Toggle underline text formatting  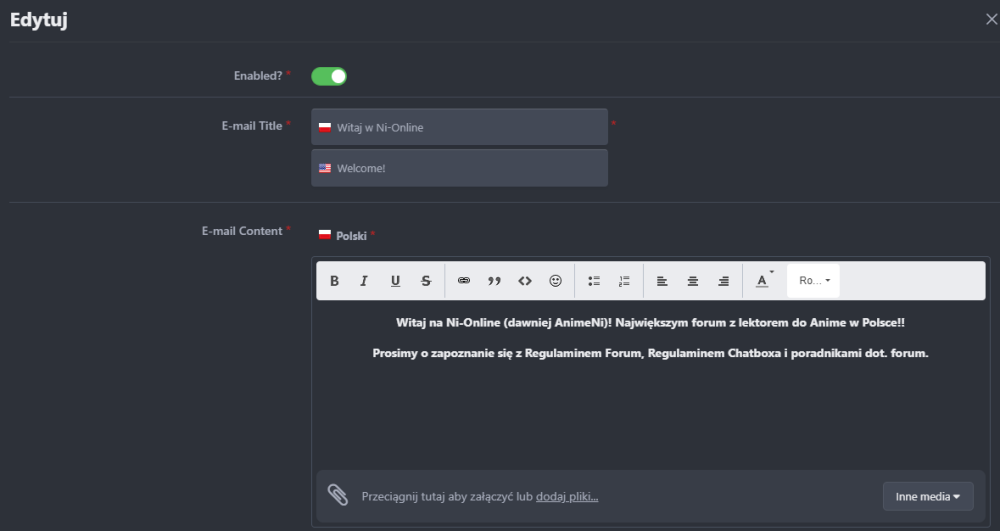point(395,281)
